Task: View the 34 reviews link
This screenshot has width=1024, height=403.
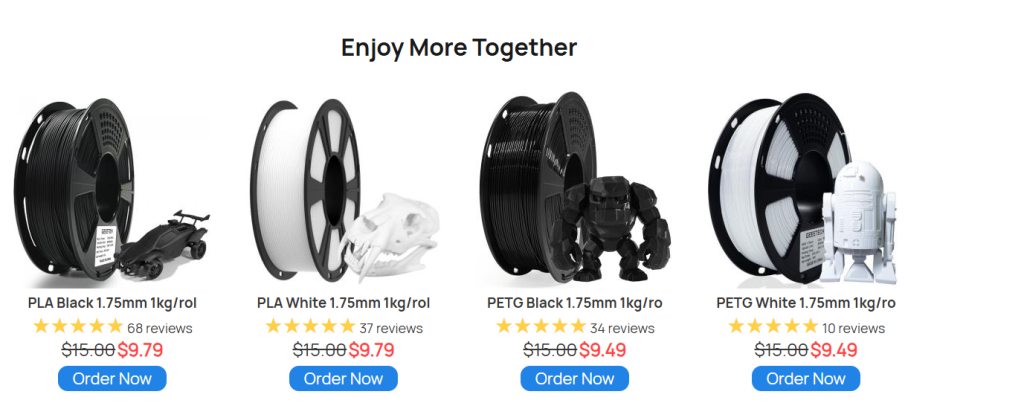Action: (x=622, y=328)
